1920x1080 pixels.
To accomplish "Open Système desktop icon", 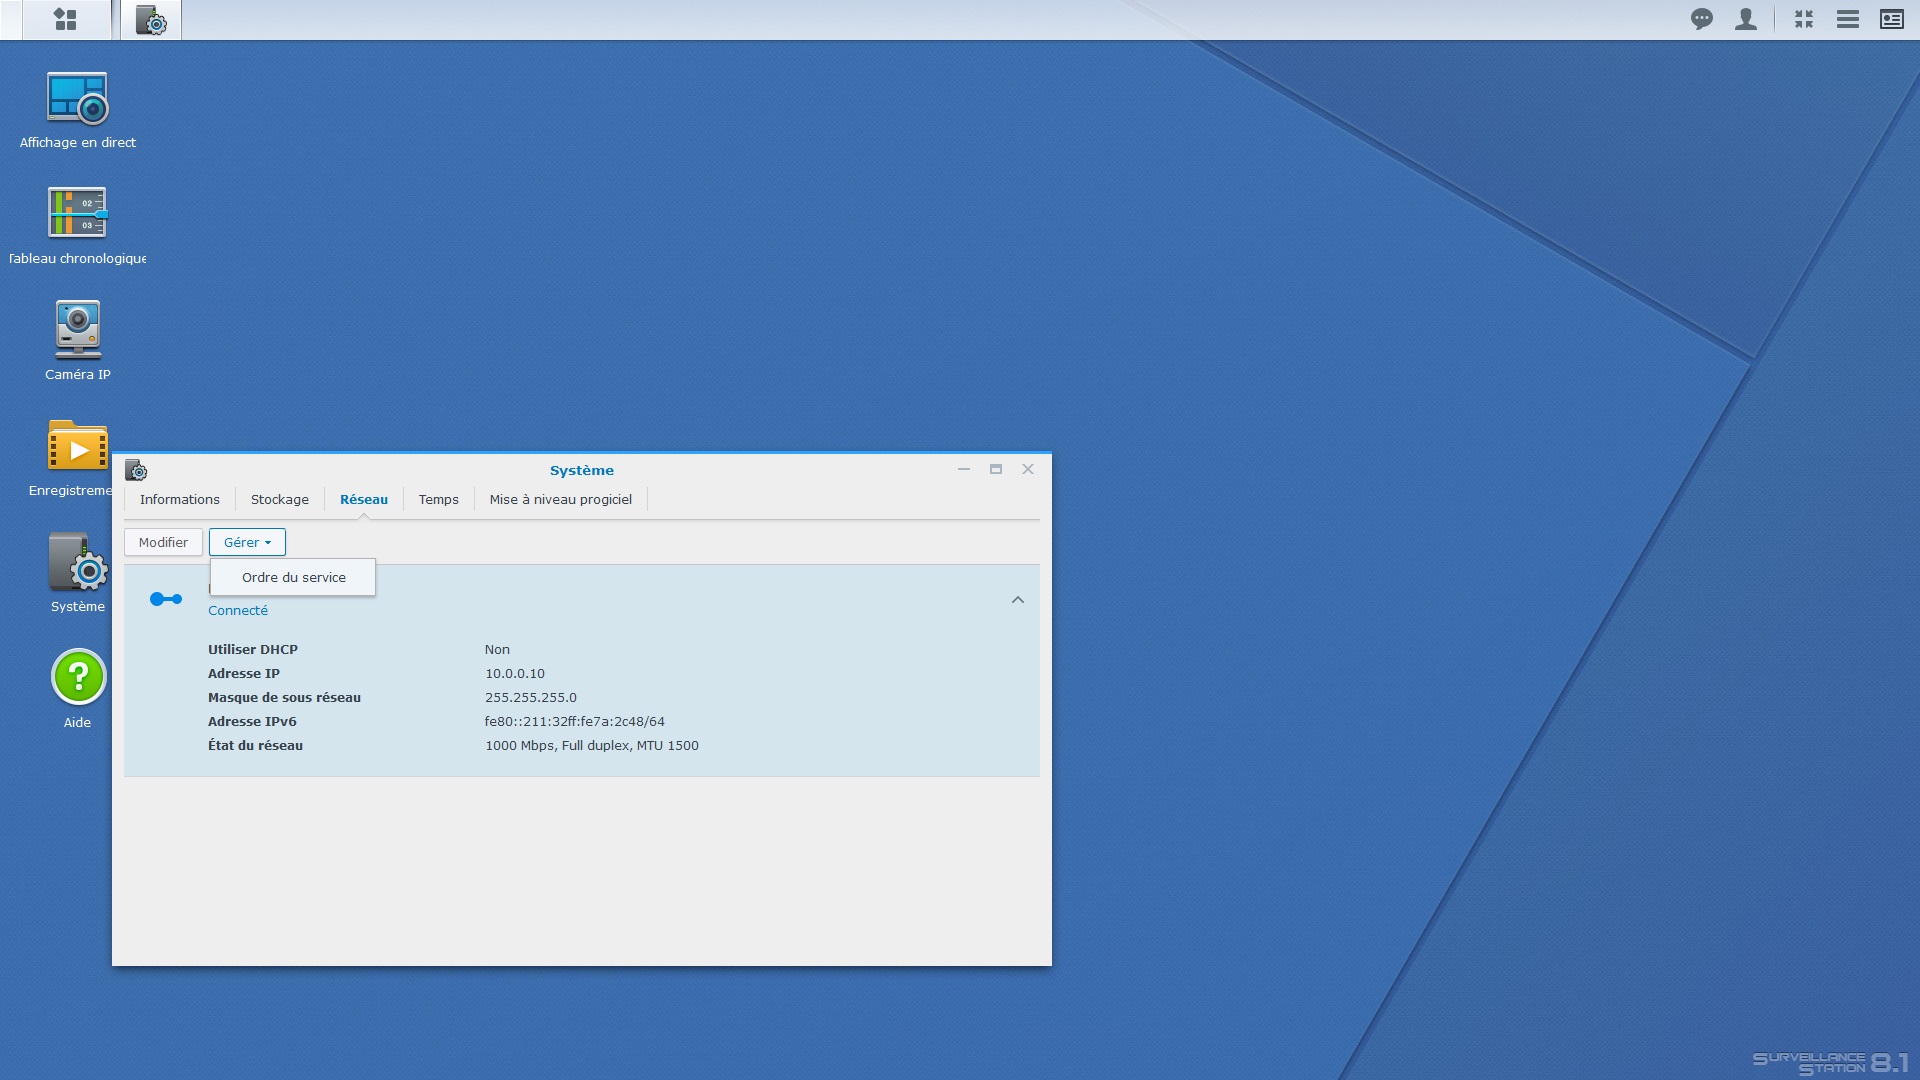I will tap(78, 573).
